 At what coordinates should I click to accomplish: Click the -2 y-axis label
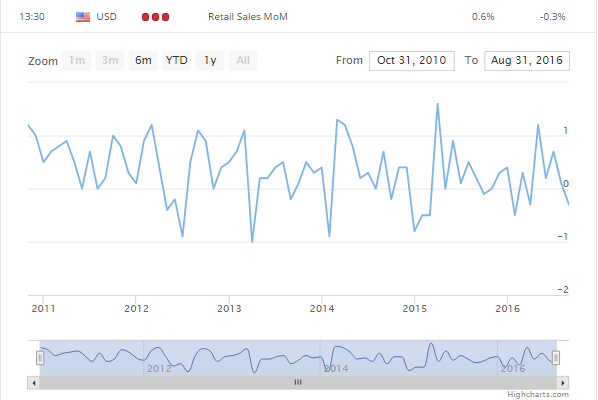pyautogui.click(x=563, y=290)
